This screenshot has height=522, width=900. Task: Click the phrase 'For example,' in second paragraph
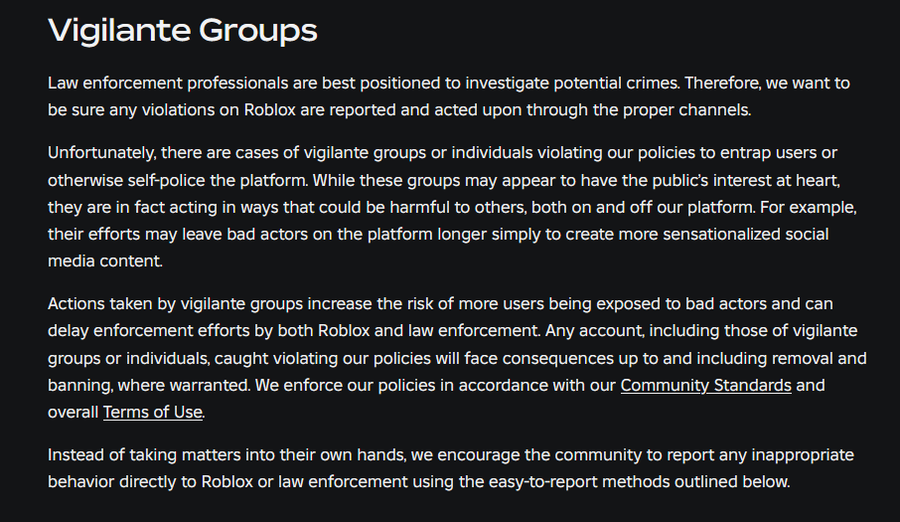tap(808, 207)
